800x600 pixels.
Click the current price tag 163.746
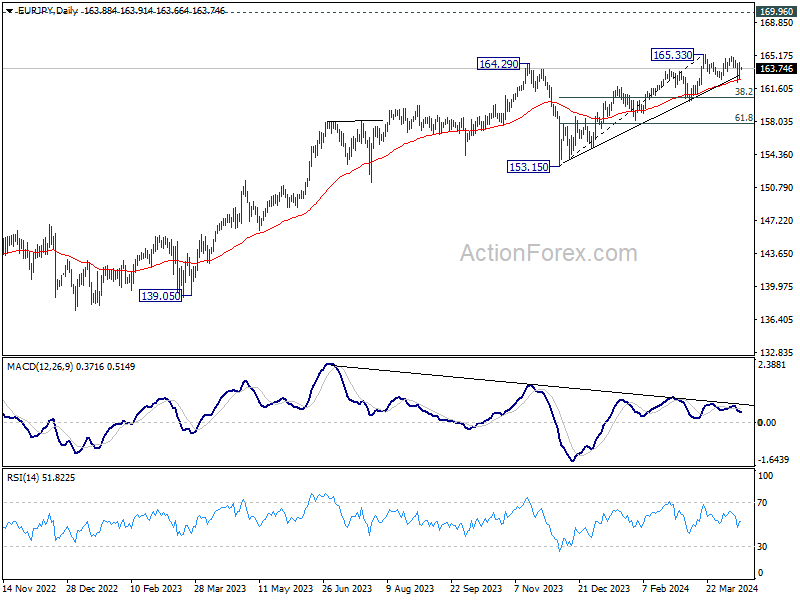coord(776,69)
